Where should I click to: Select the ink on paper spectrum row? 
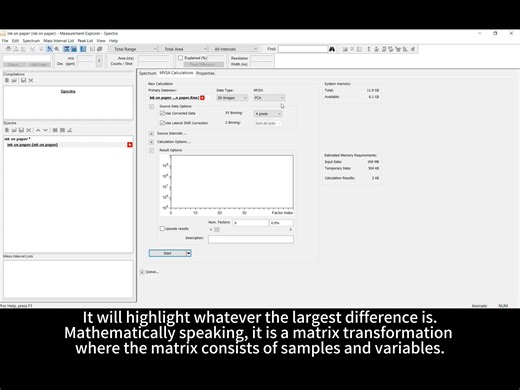68,145
